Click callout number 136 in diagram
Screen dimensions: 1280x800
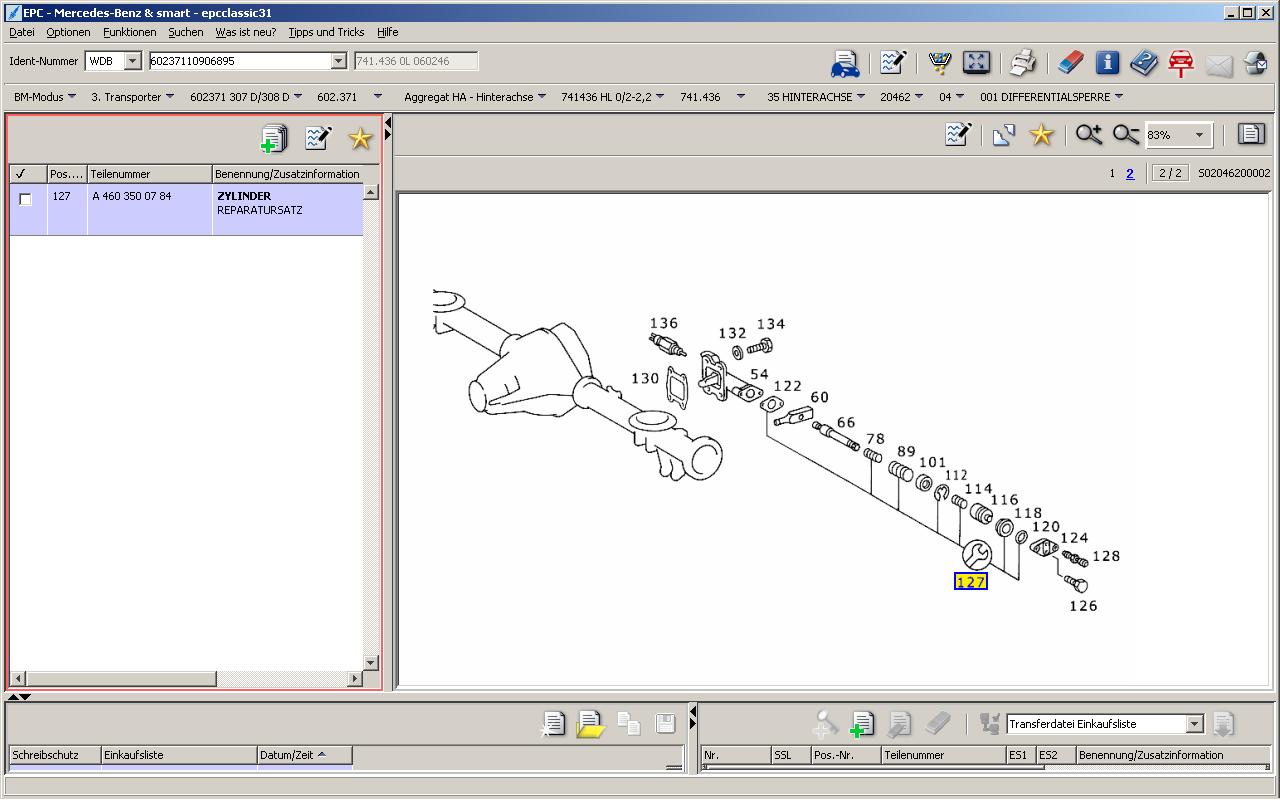tap(664, 323)
